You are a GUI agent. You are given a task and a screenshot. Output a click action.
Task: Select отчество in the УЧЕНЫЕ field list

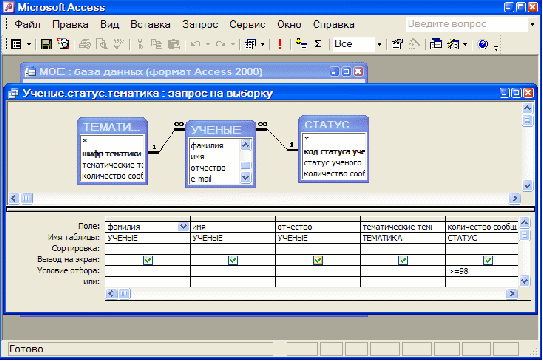point(208,168)
